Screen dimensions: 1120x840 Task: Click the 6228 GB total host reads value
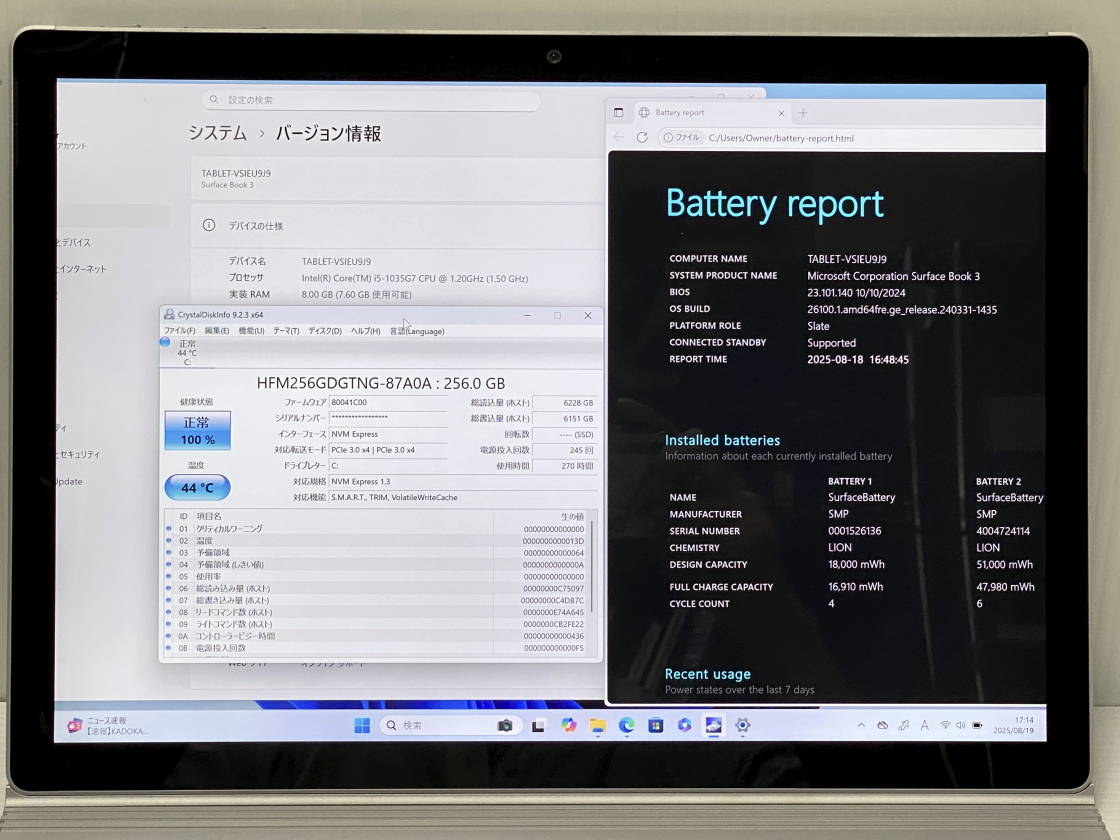(x=564, y=403)
